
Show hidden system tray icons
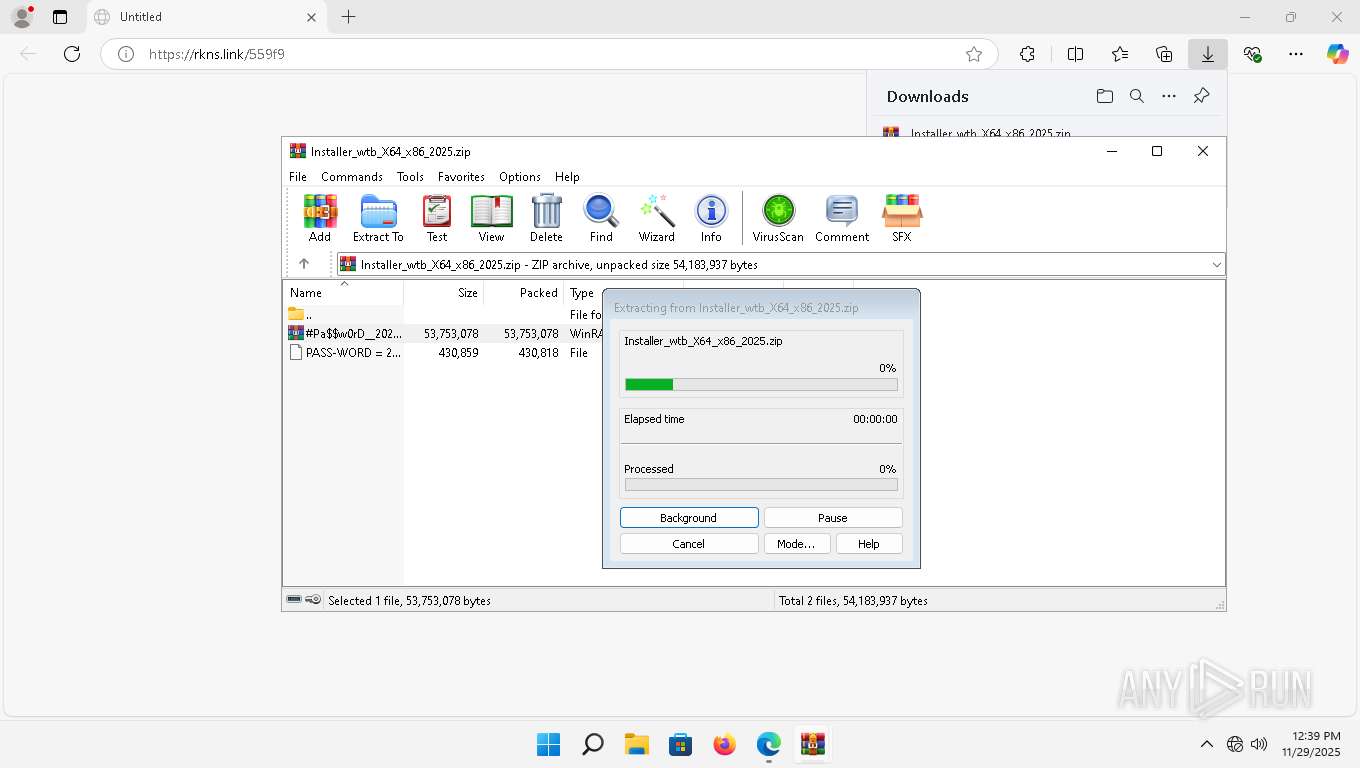1207,744
